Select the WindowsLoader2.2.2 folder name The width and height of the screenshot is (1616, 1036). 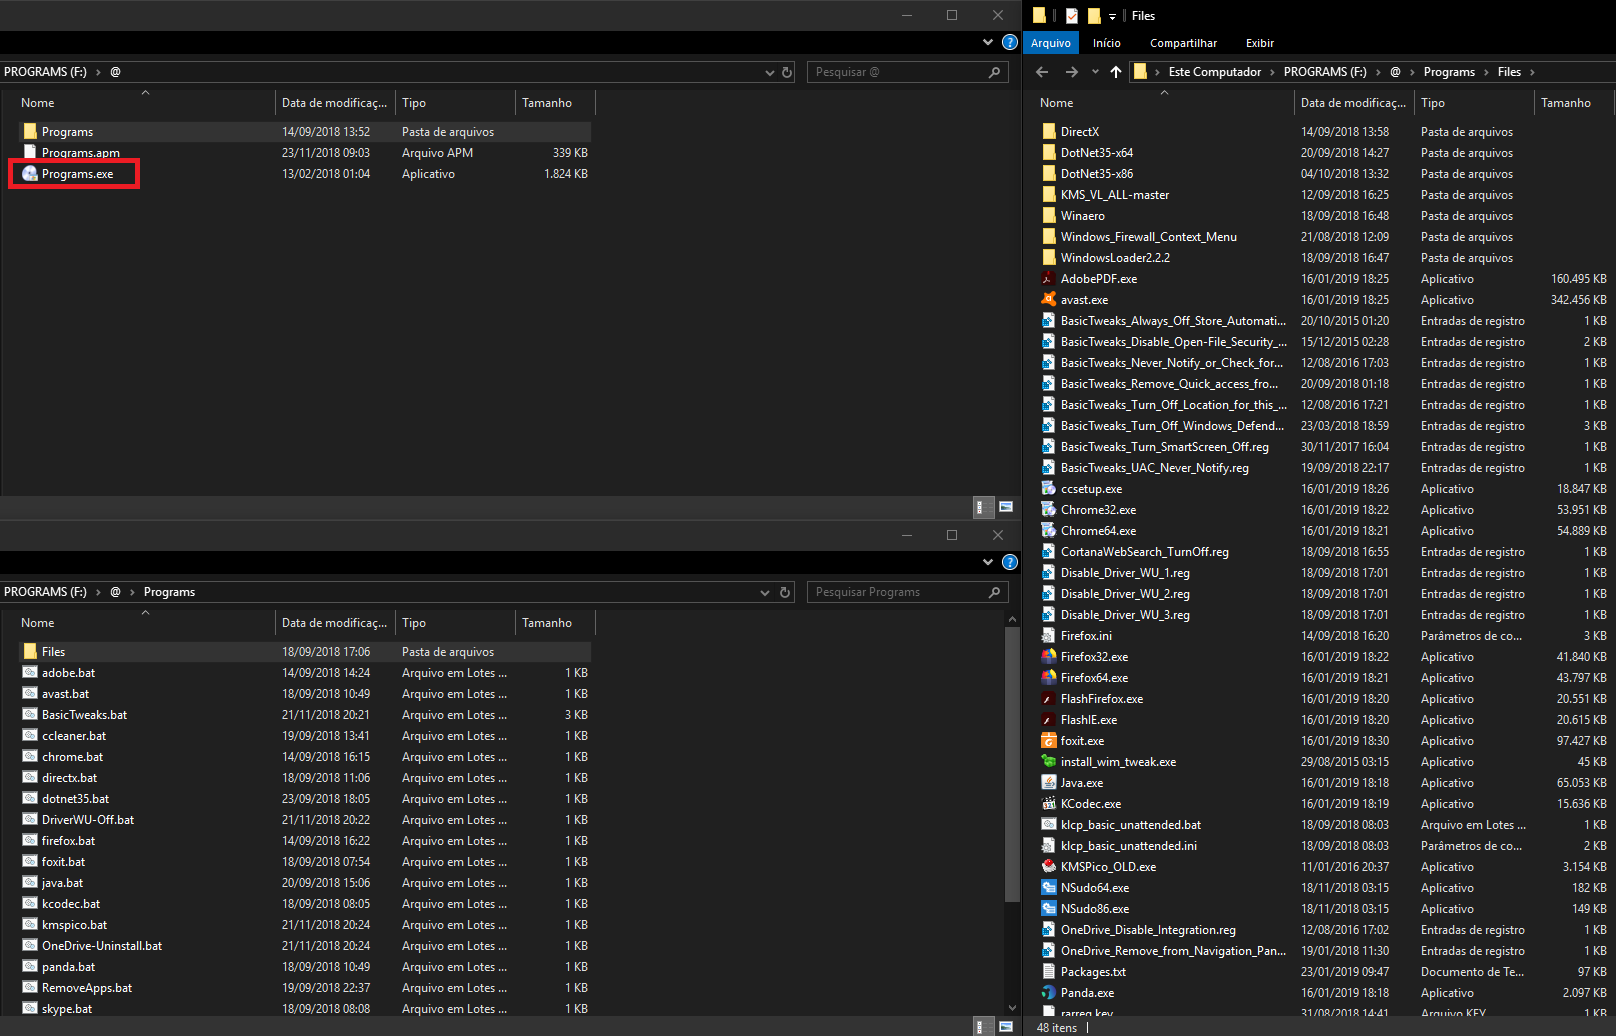coord(1115,258)
